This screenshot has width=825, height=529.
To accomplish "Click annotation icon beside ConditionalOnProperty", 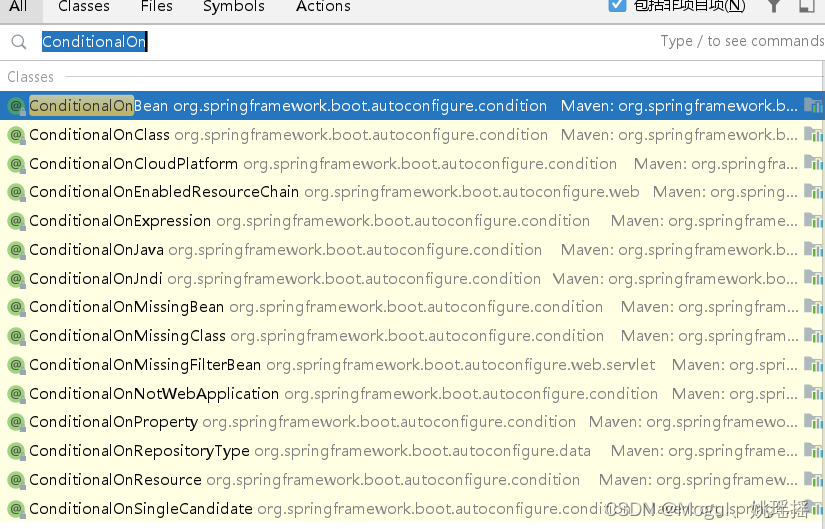I will tap(16, 423).
